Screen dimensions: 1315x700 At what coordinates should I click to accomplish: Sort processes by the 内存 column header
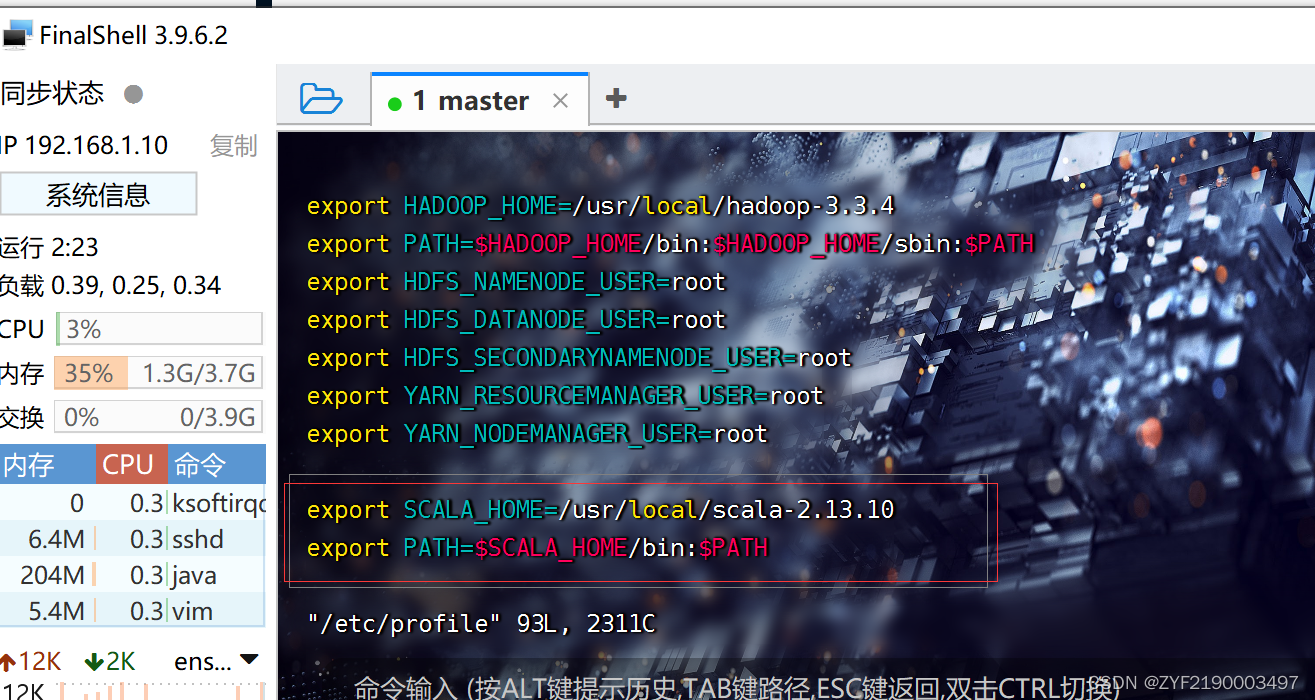[47, 464]
